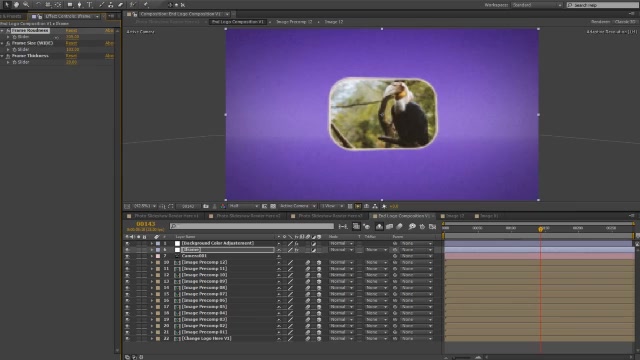The image size is (640, 360).
Task: Click the timeline layer search field
Action: pos(251,226)
